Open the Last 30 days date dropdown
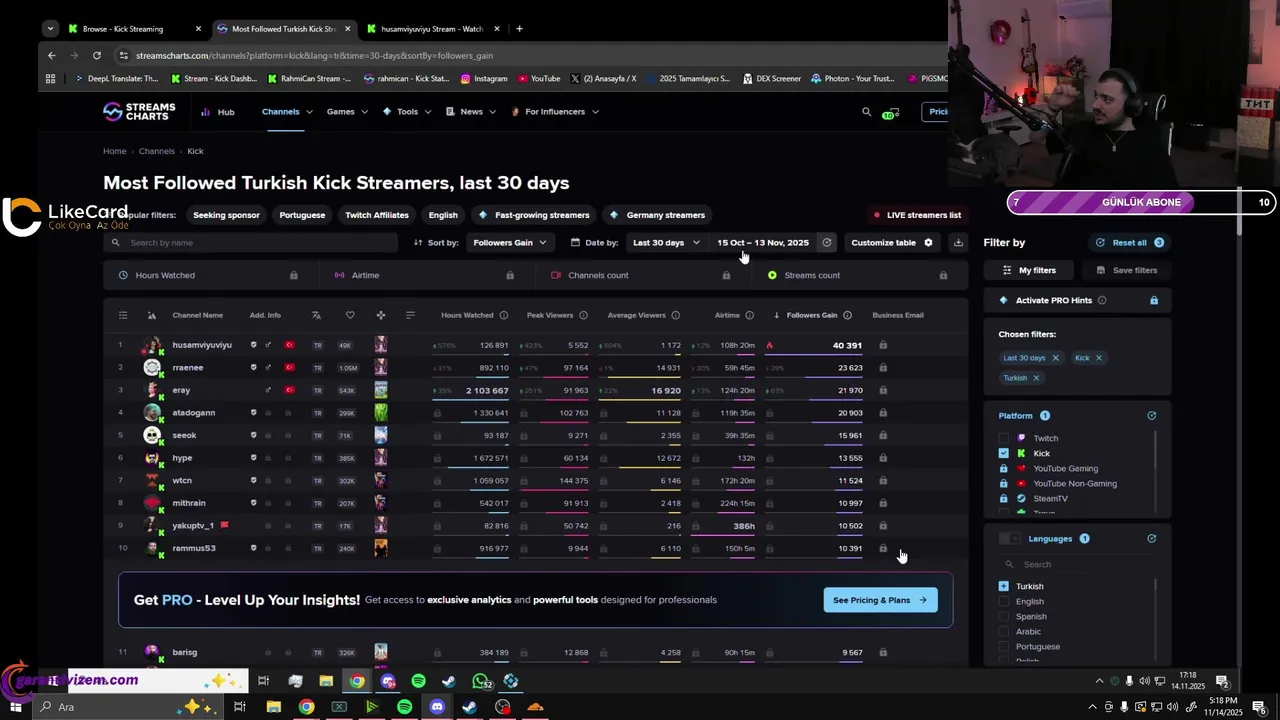Screen dimensions: 1280x720 pyautogui.click(x=666, y=242)
